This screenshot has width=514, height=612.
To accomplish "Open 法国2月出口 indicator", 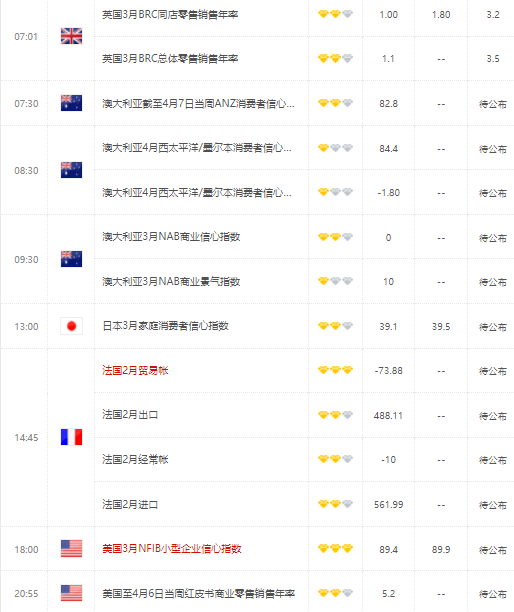I will 130,415.
